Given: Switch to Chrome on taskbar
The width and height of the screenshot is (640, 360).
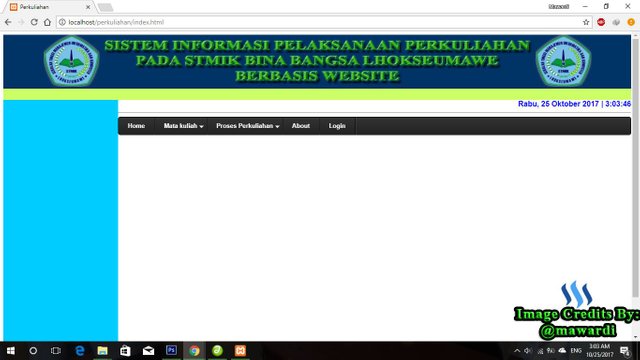Looking at the screenshot, I should (x=194, y=351).
